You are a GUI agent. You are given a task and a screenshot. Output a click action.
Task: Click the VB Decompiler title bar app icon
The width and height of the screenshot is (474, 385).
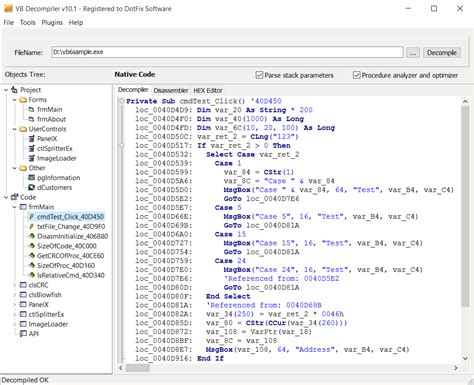(8, 8)
